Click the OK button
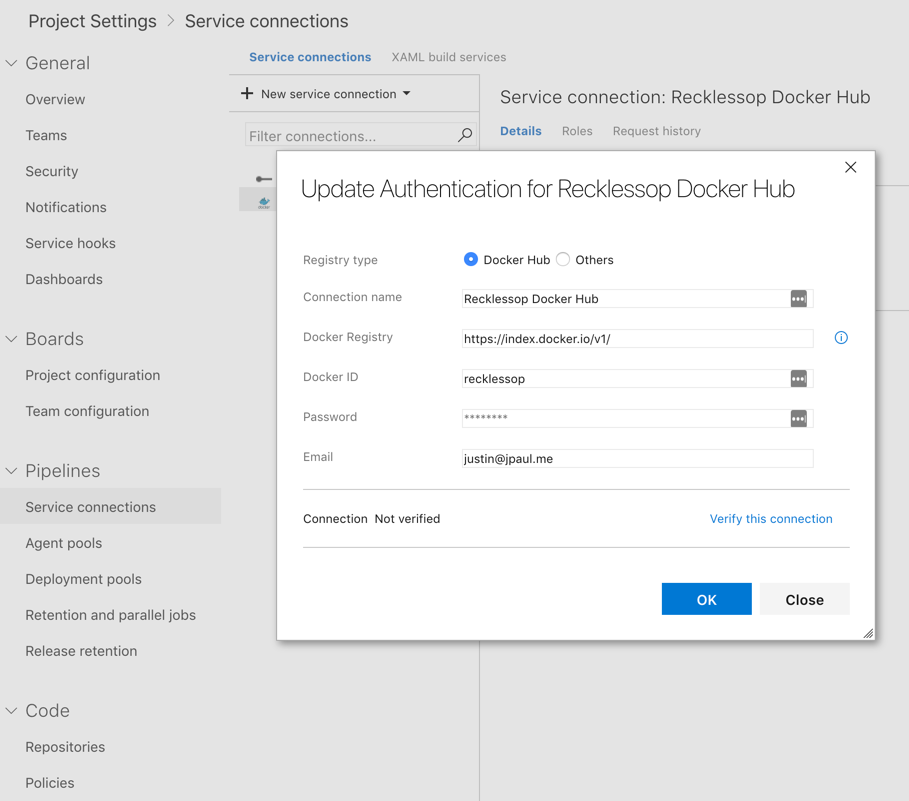 click(x=707, y=599)
